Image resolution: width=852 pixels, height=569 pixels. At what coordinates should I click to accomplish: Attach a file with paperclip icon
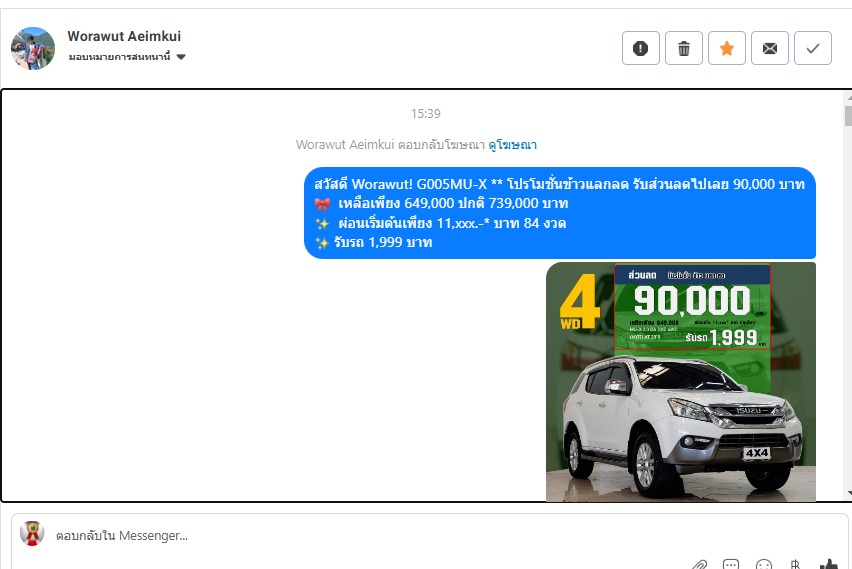click(699, 565)
